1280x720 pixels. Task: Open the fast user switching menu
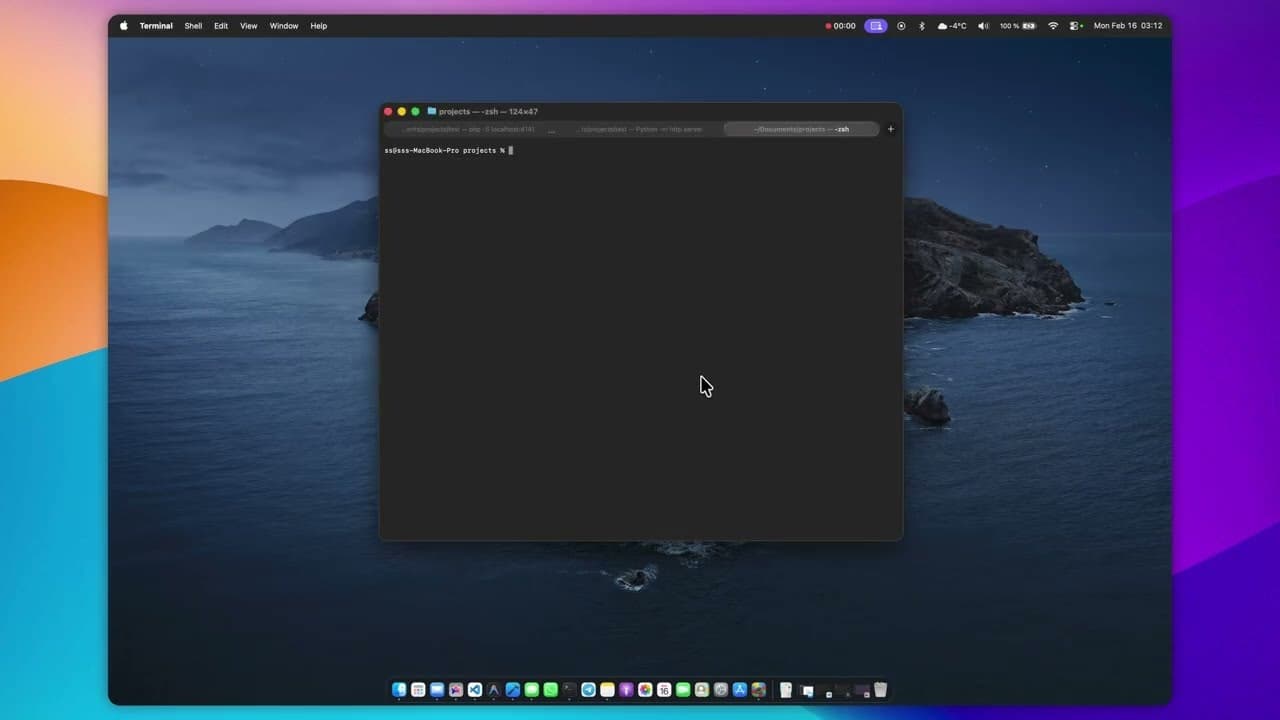tap(1074, 26)
